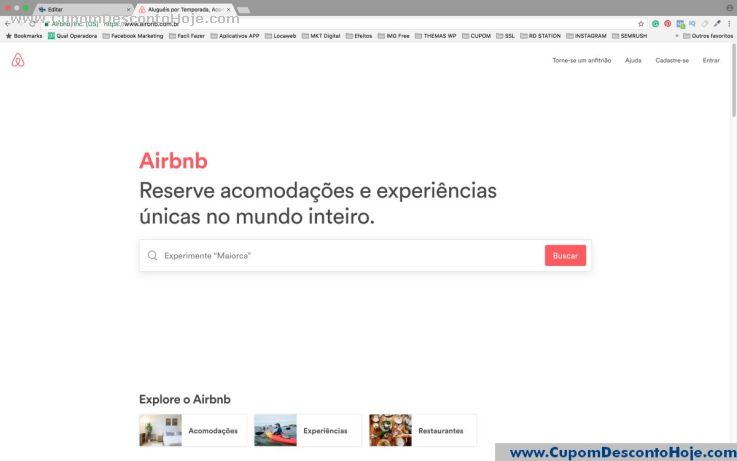Open the Restaurantes card
The width and height of the screenshot is (737, 461).
(423, 430)
